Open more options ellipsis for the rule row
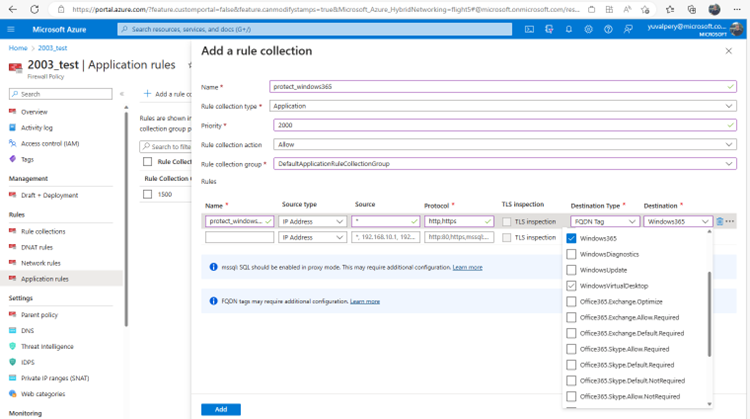 (729, 221)
